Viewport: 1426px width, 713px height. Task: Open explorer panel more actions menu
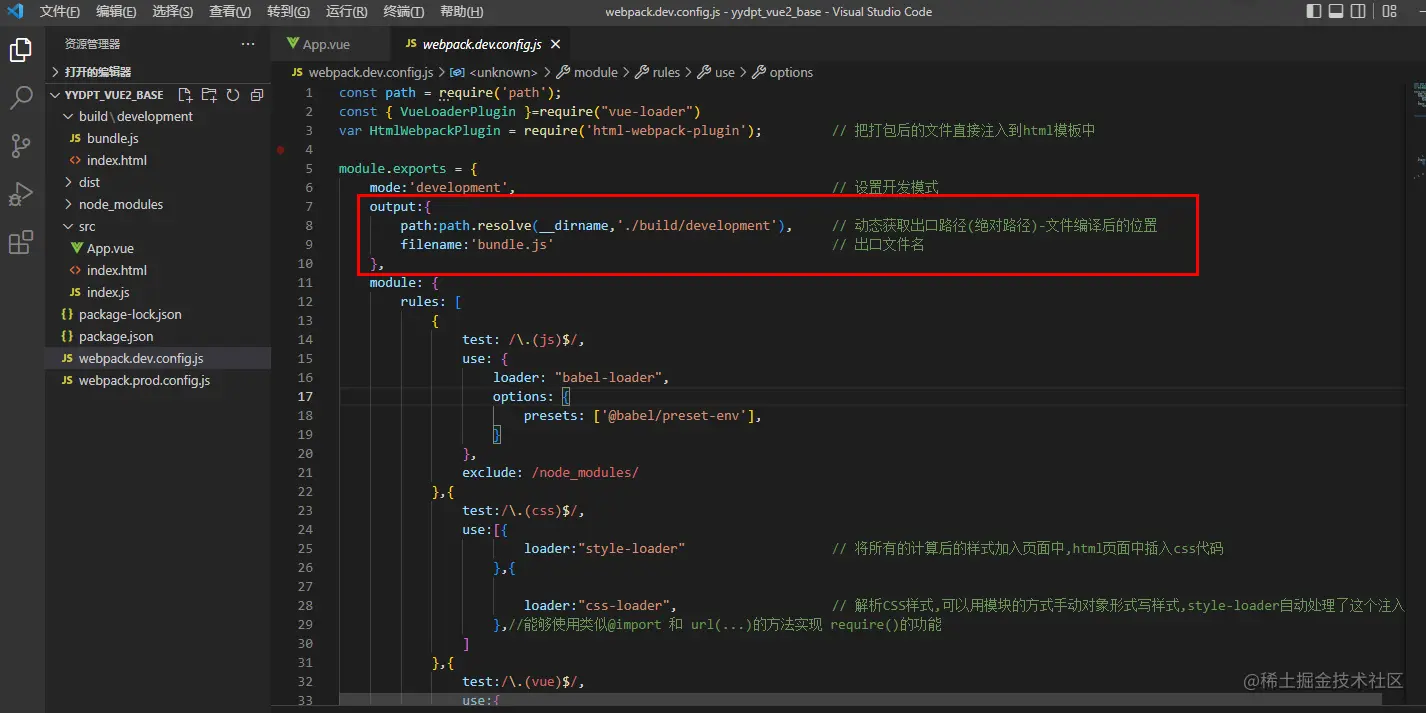[248, 44]
